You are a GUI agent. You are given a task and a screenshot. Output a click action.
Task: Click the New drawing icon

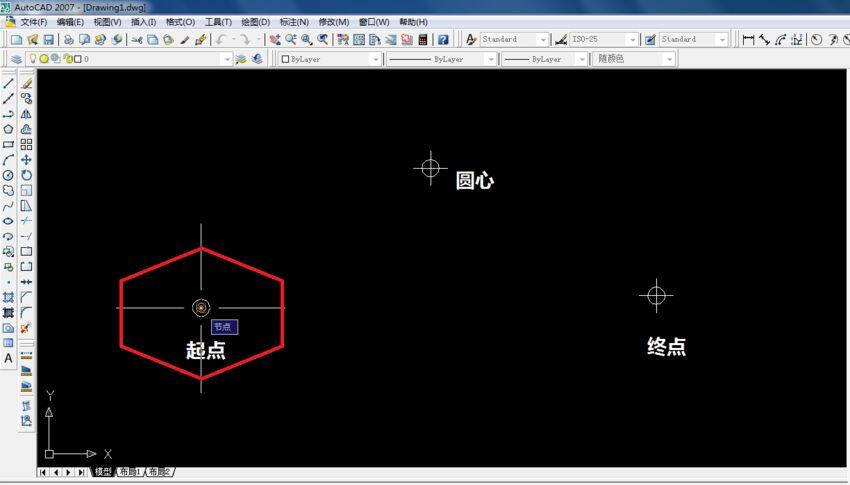17,40
